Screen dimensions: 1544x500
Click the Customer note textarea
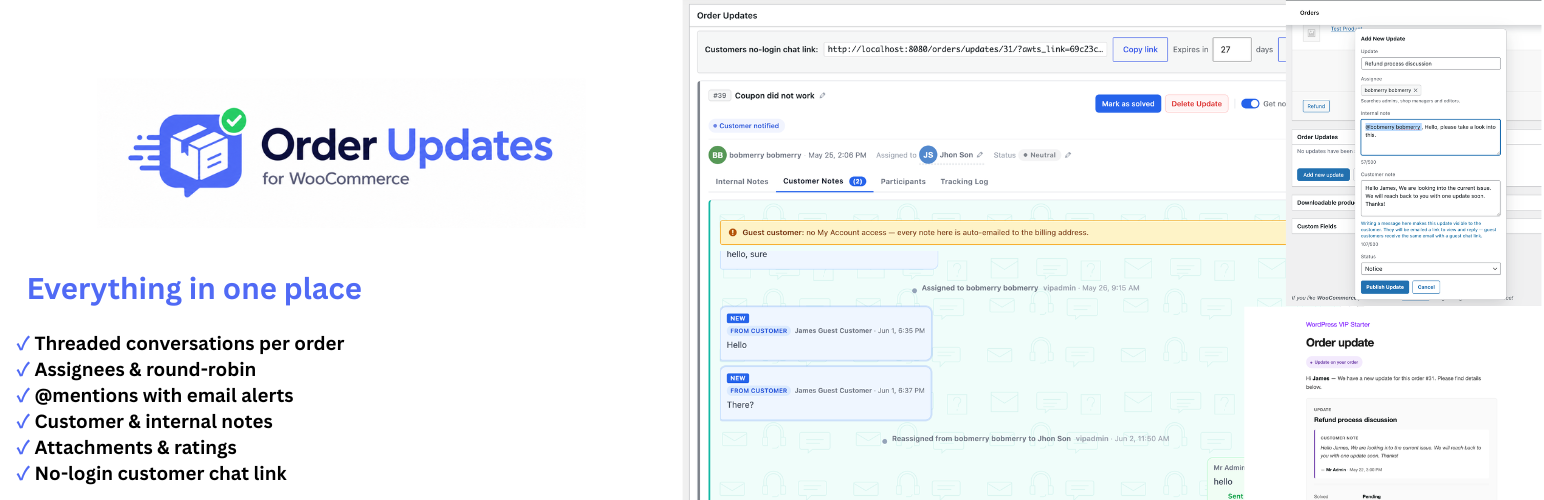pos(1430,198)
